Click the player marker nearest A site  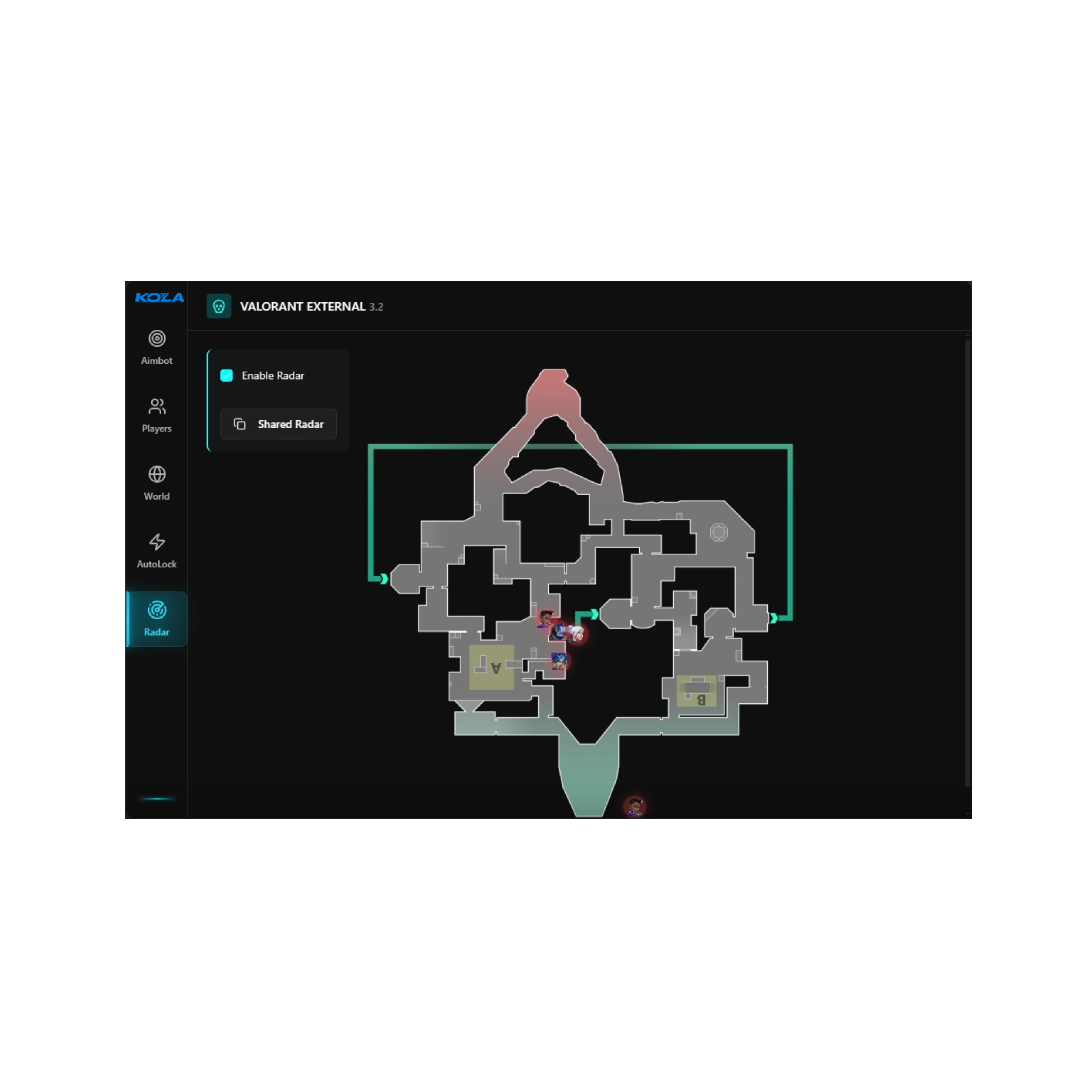pos(558,661)
